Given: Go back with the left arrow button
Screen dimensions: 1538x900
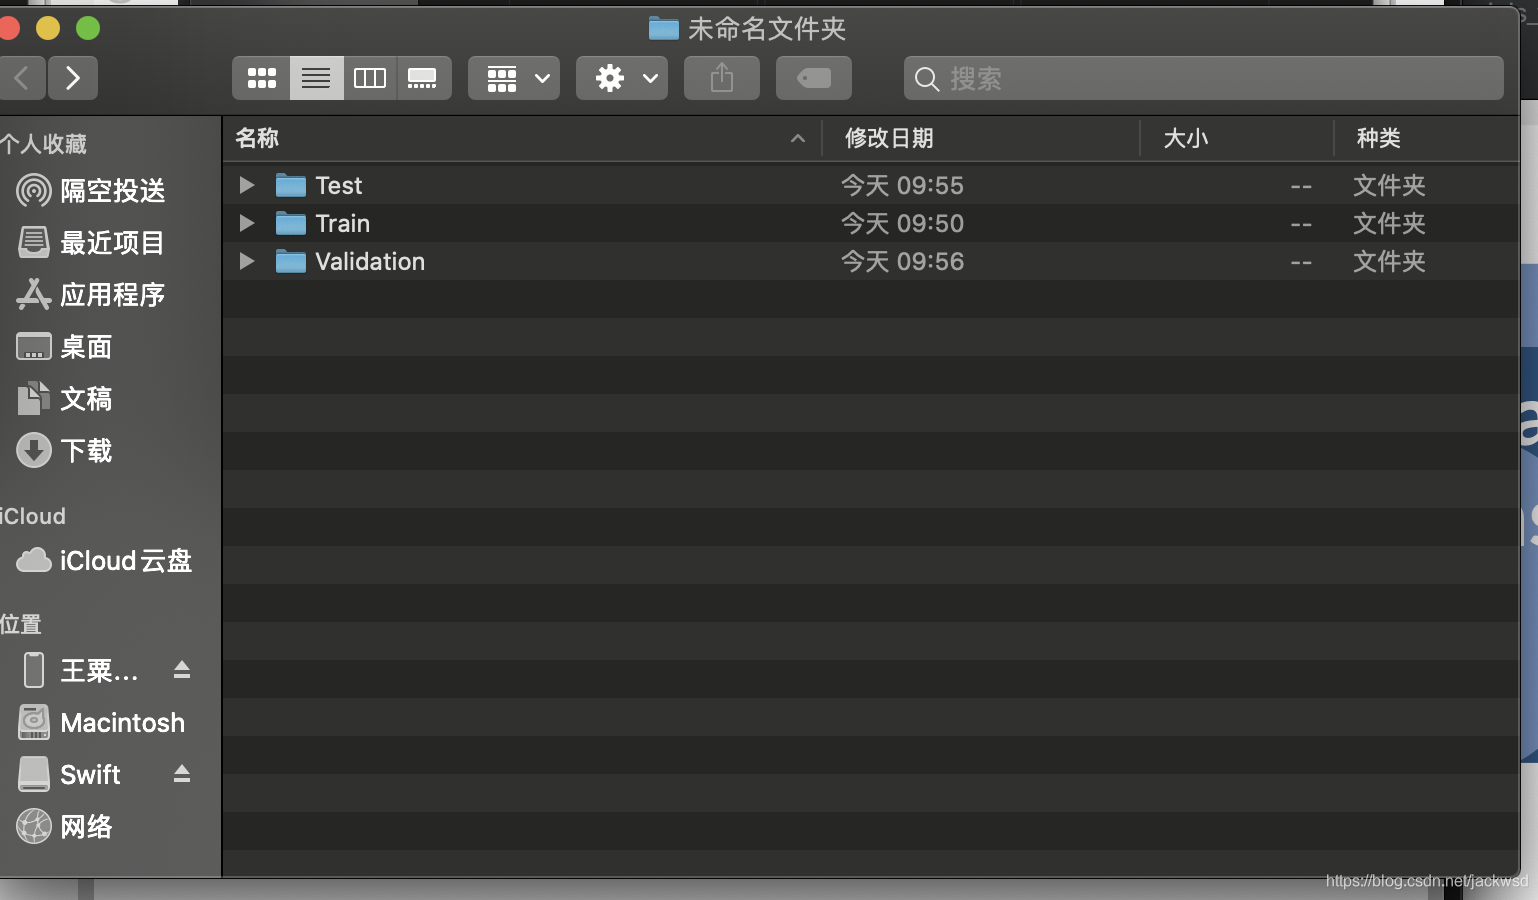Looking at the screenshot, I should [x=22, y=78].
